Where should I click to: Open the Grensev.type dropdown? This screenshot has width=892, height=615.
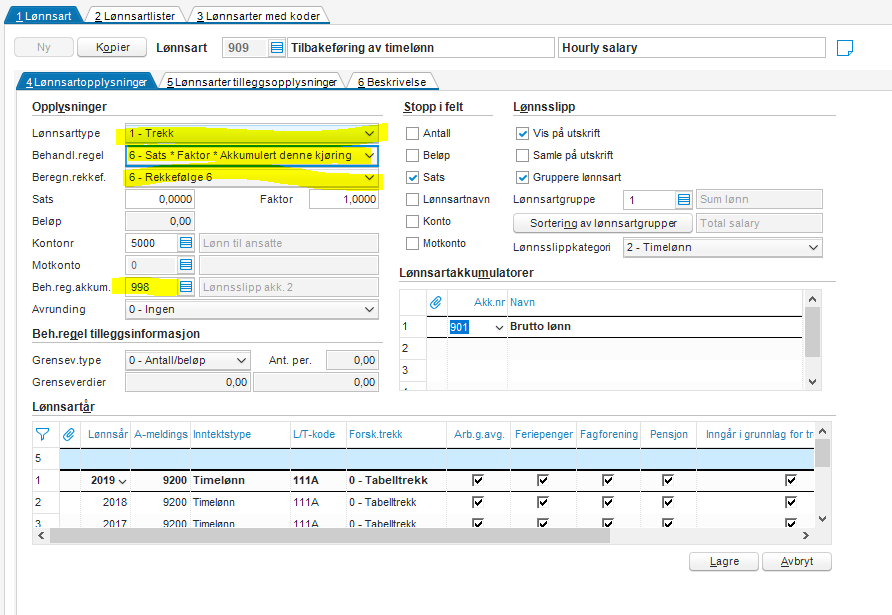coord(241,360)
